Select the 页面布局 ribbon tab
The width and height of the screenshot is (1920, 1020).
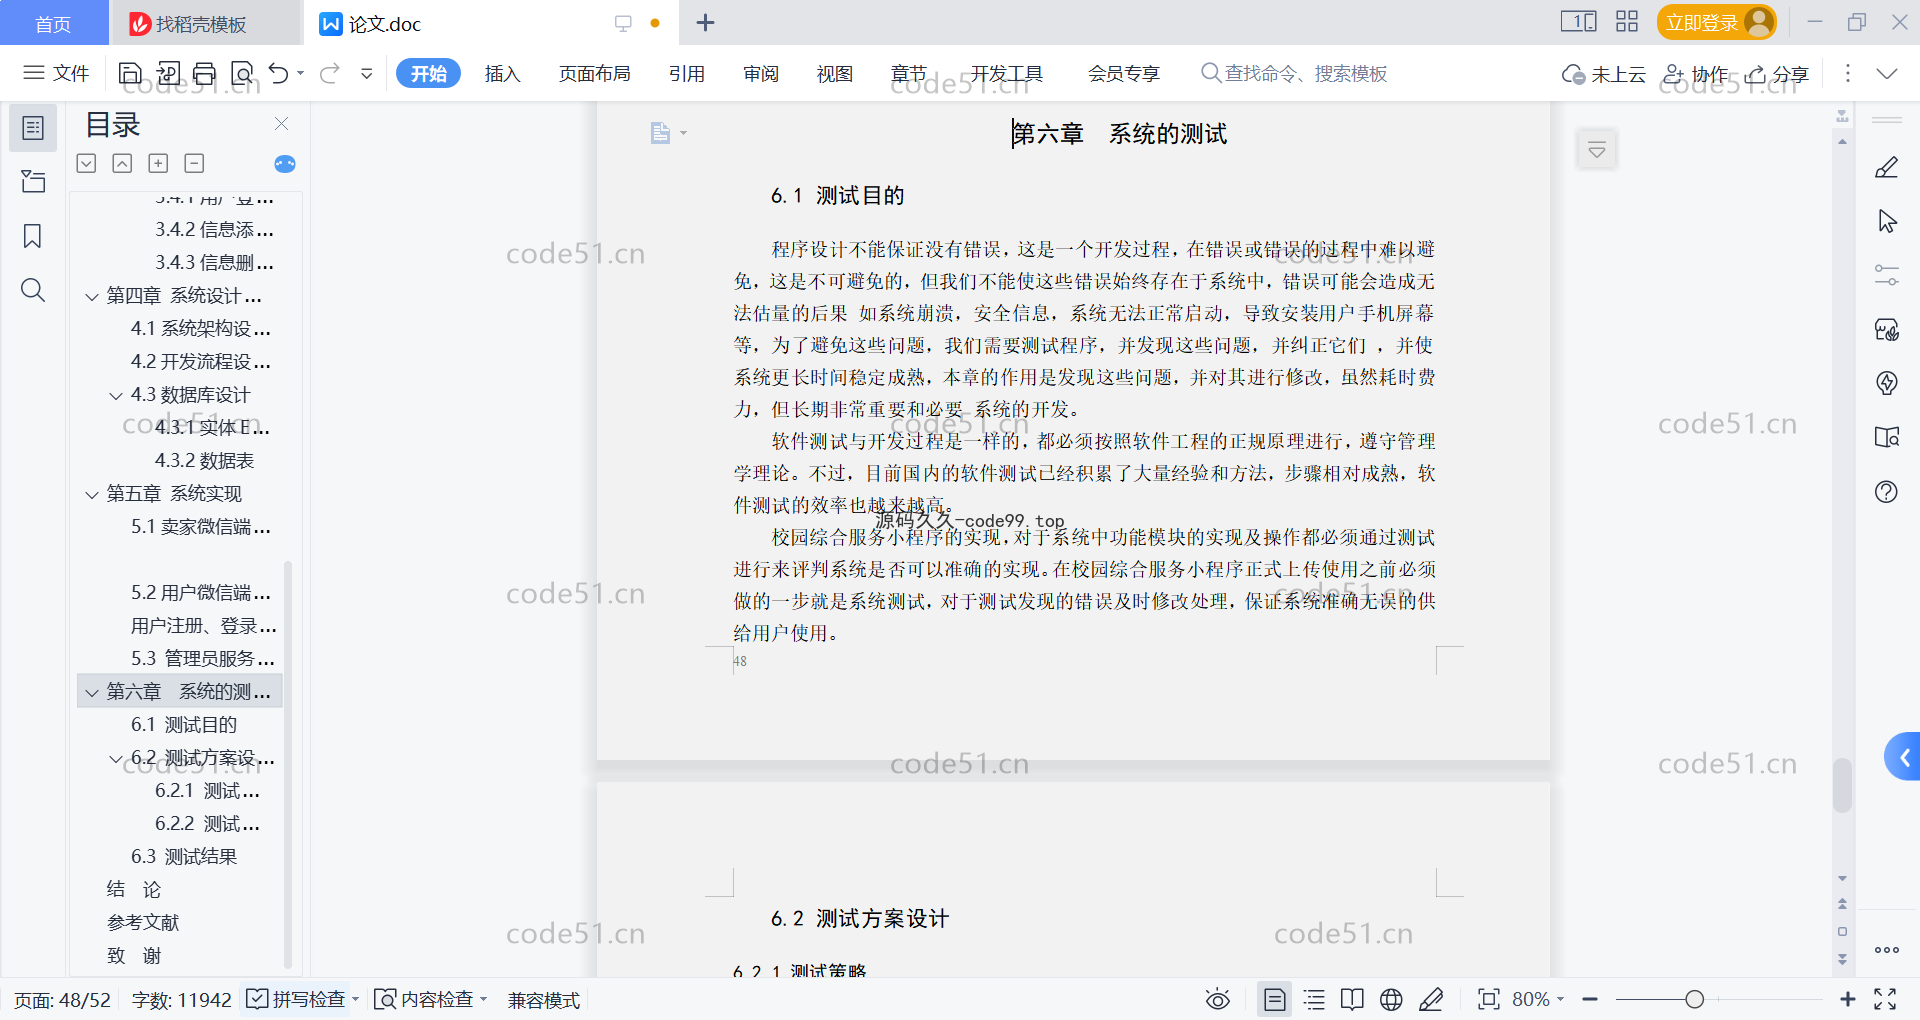(594, 73)
